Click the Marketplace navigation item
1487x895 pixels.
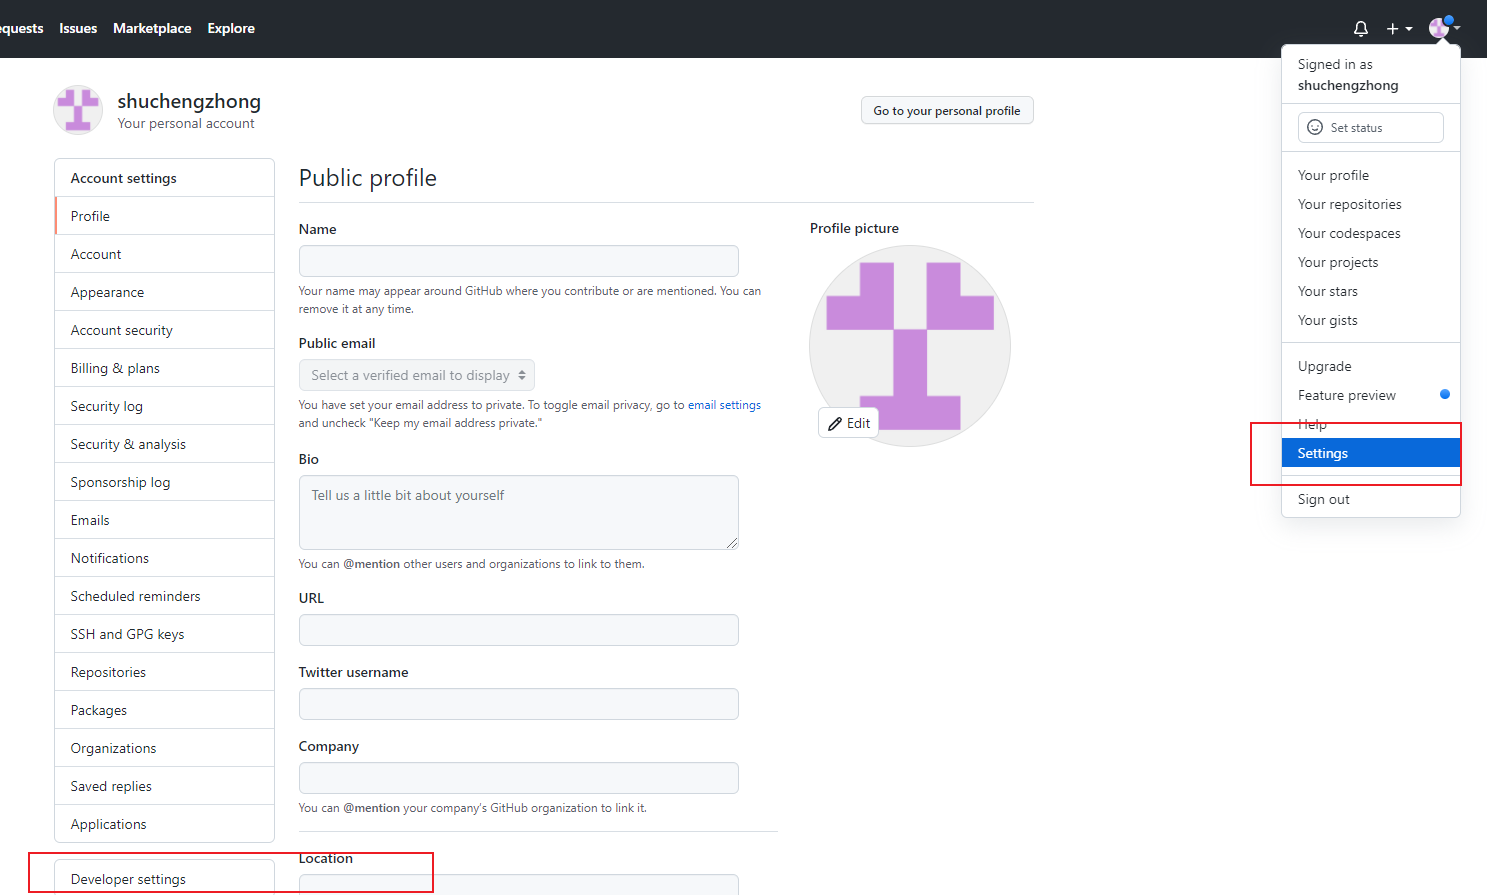152,28
